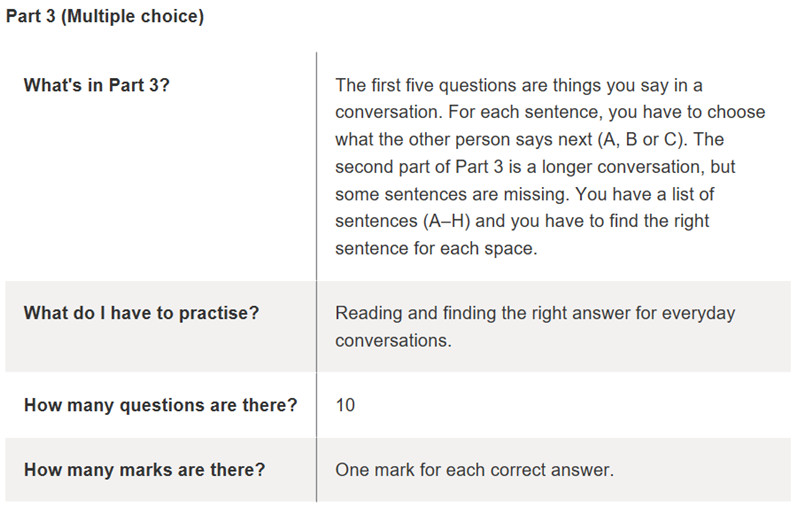The width and height of the screenshot is (798, 508).
Task: Click the "(A–H)" sentence range text
Action: pyautogui.click(x=449, y=222)
